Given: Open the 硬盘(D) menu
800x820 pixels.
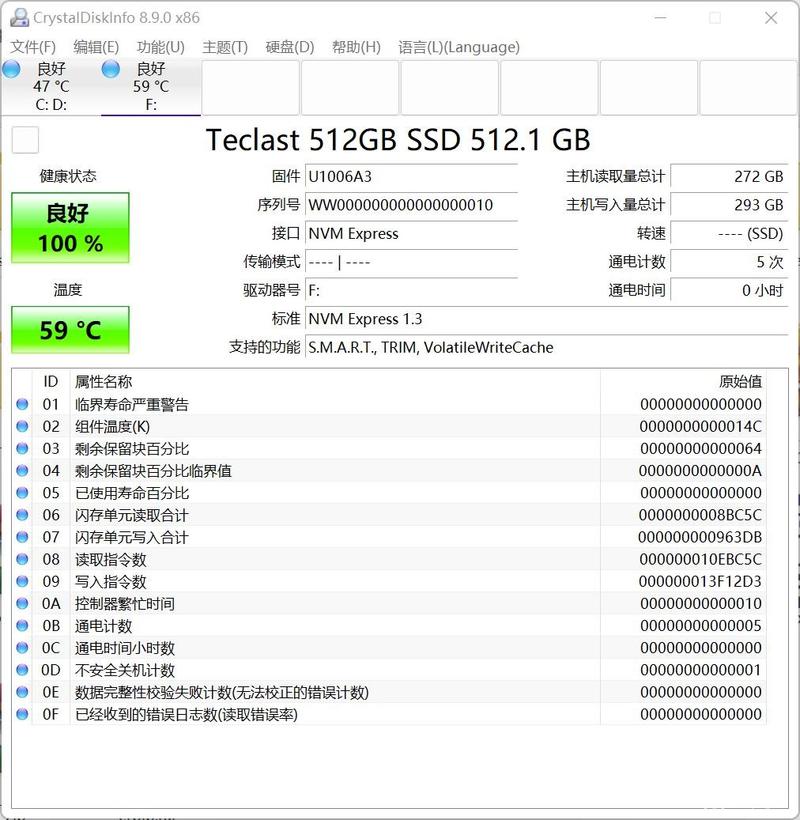Looking at the screenshot, I should [290, 47].
